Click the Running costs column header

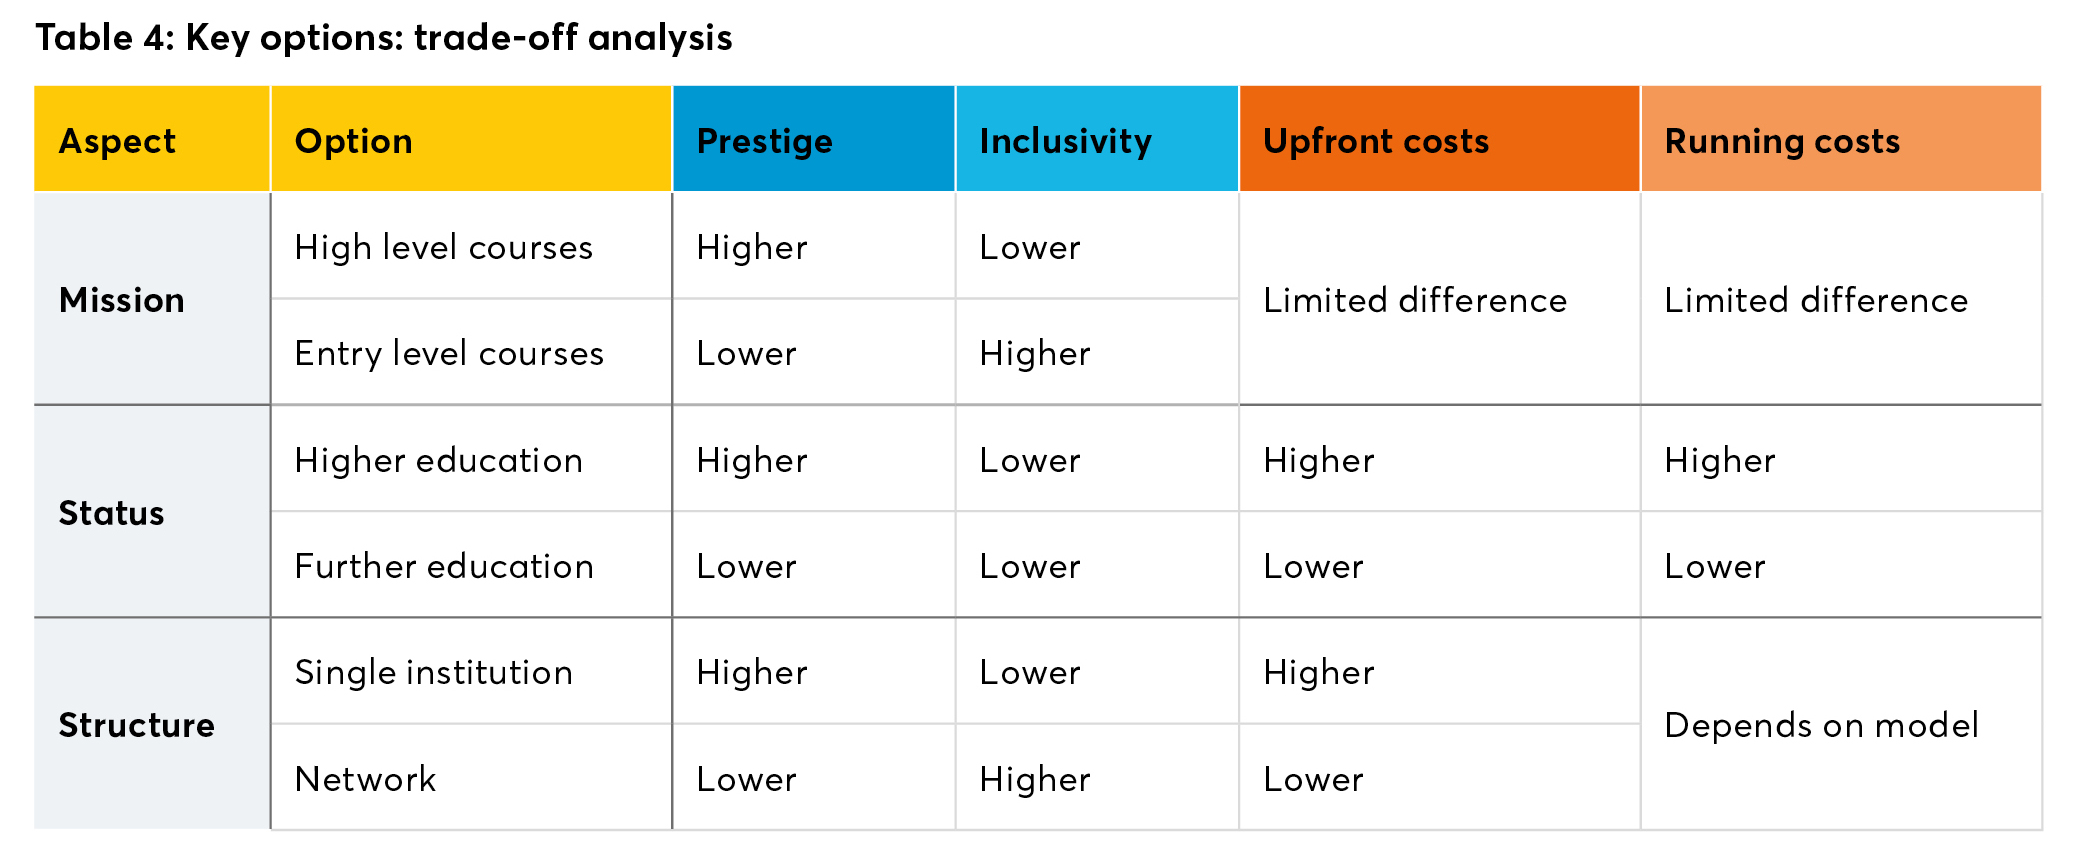pyautogui.click(x=1782, y=141)
